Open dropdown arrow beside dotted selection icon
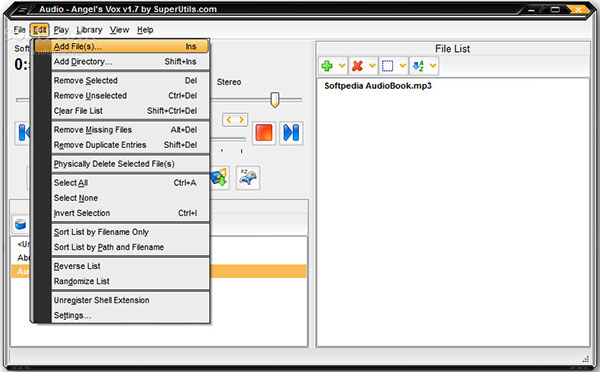600x372 pixels. pos(403,66)
